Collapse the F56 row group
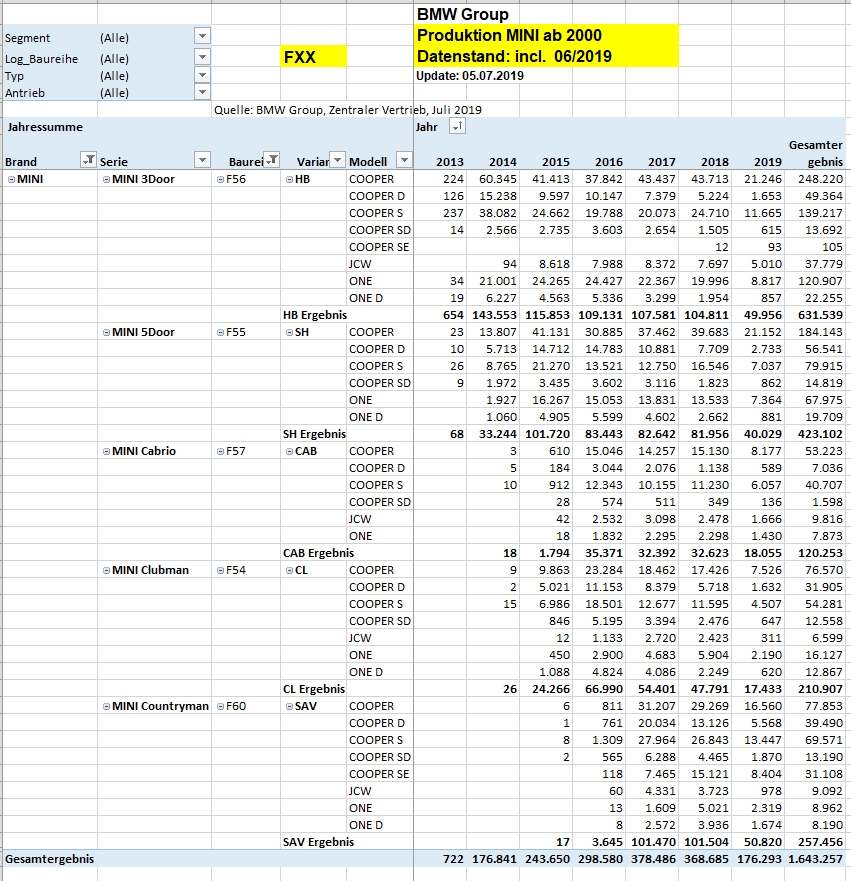 pyautogui.click(x=220, y=180)
